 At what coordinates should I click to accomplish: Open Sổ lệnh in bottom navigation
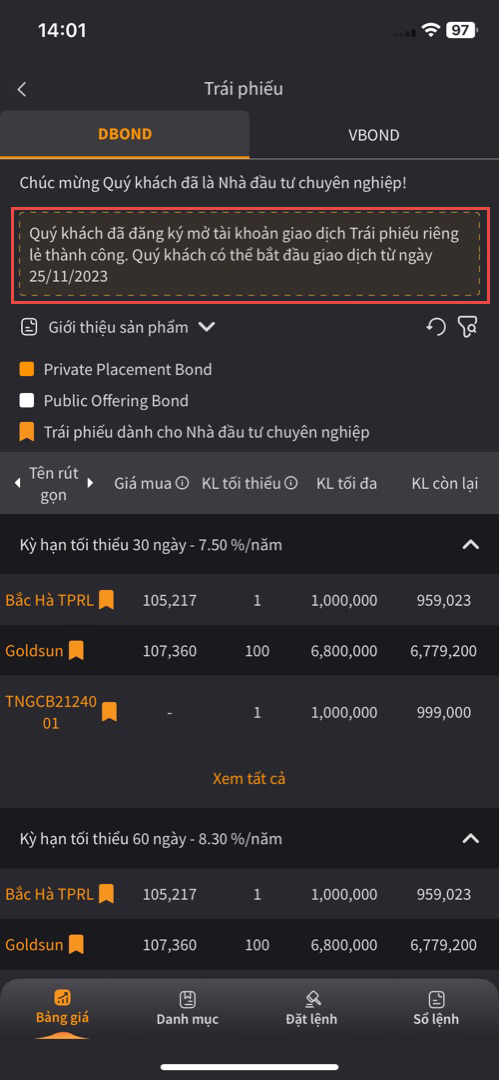(x=436, y=1008)
